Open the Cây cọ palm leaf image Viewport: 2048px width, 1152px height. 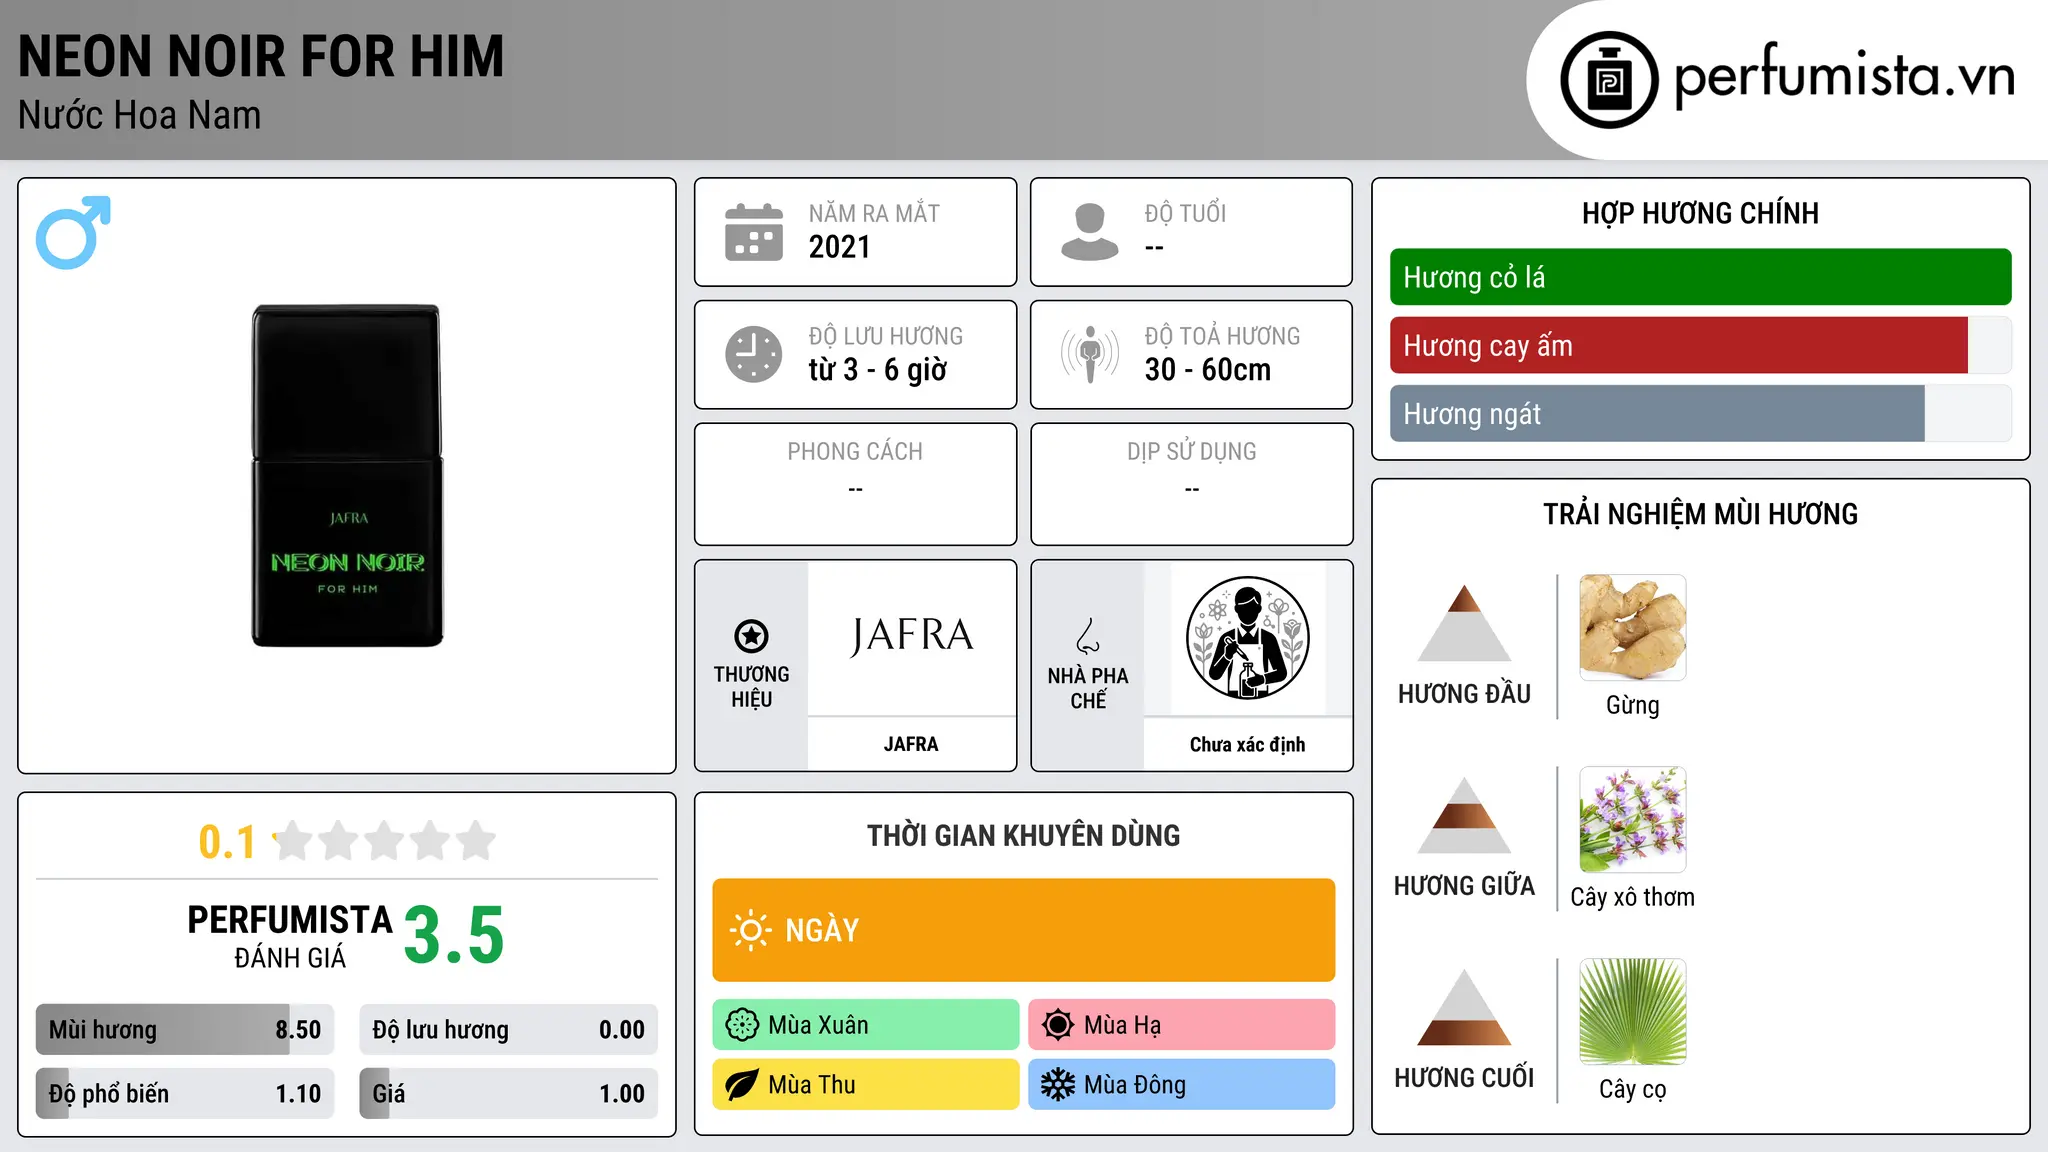tap(1632, 1012)
